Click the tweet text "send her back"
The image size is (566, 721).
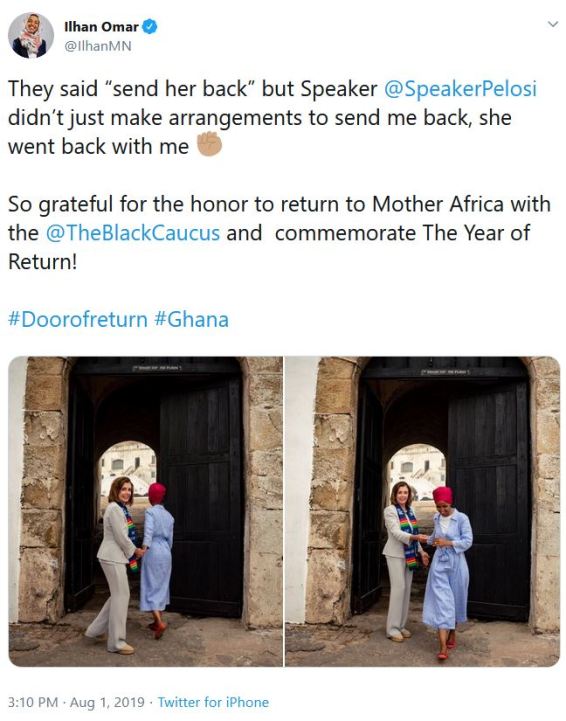177,89
